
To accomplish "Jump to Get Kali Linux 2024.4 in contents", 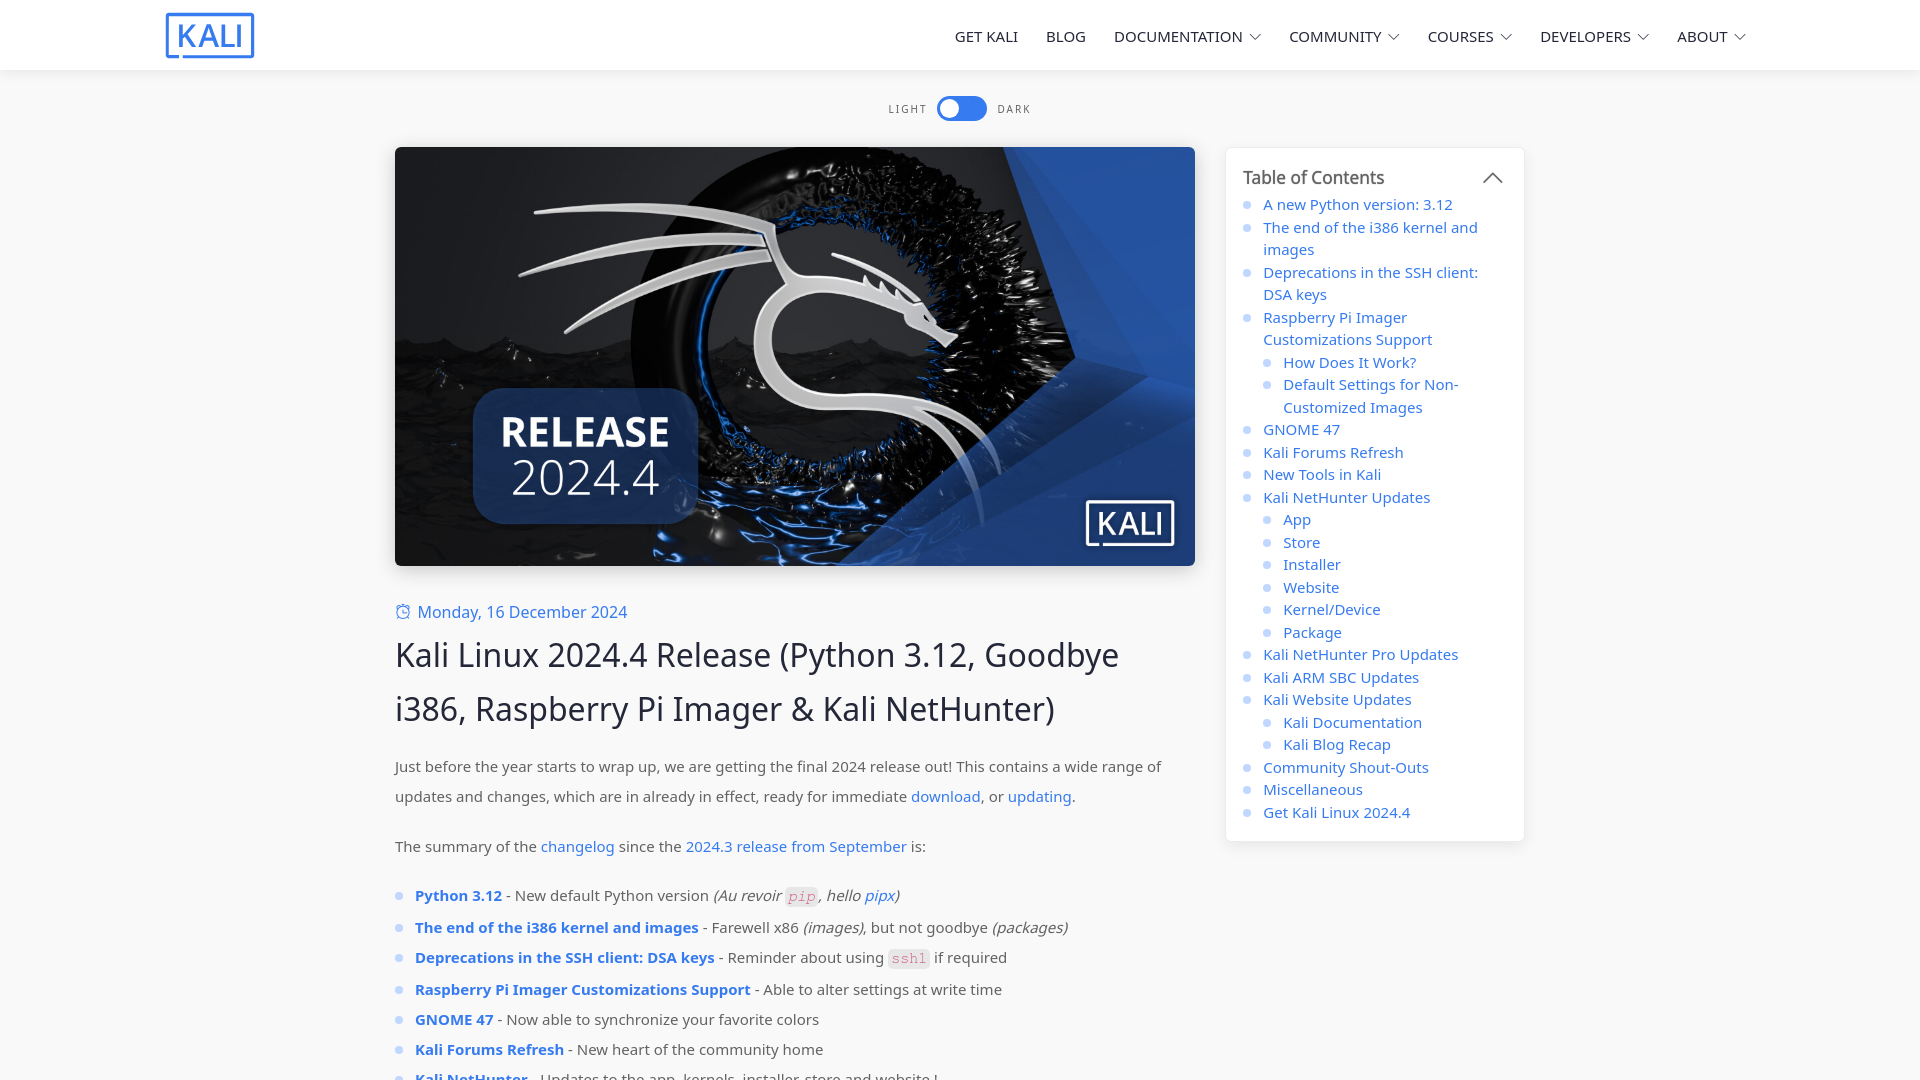I will pos(1336,813).
